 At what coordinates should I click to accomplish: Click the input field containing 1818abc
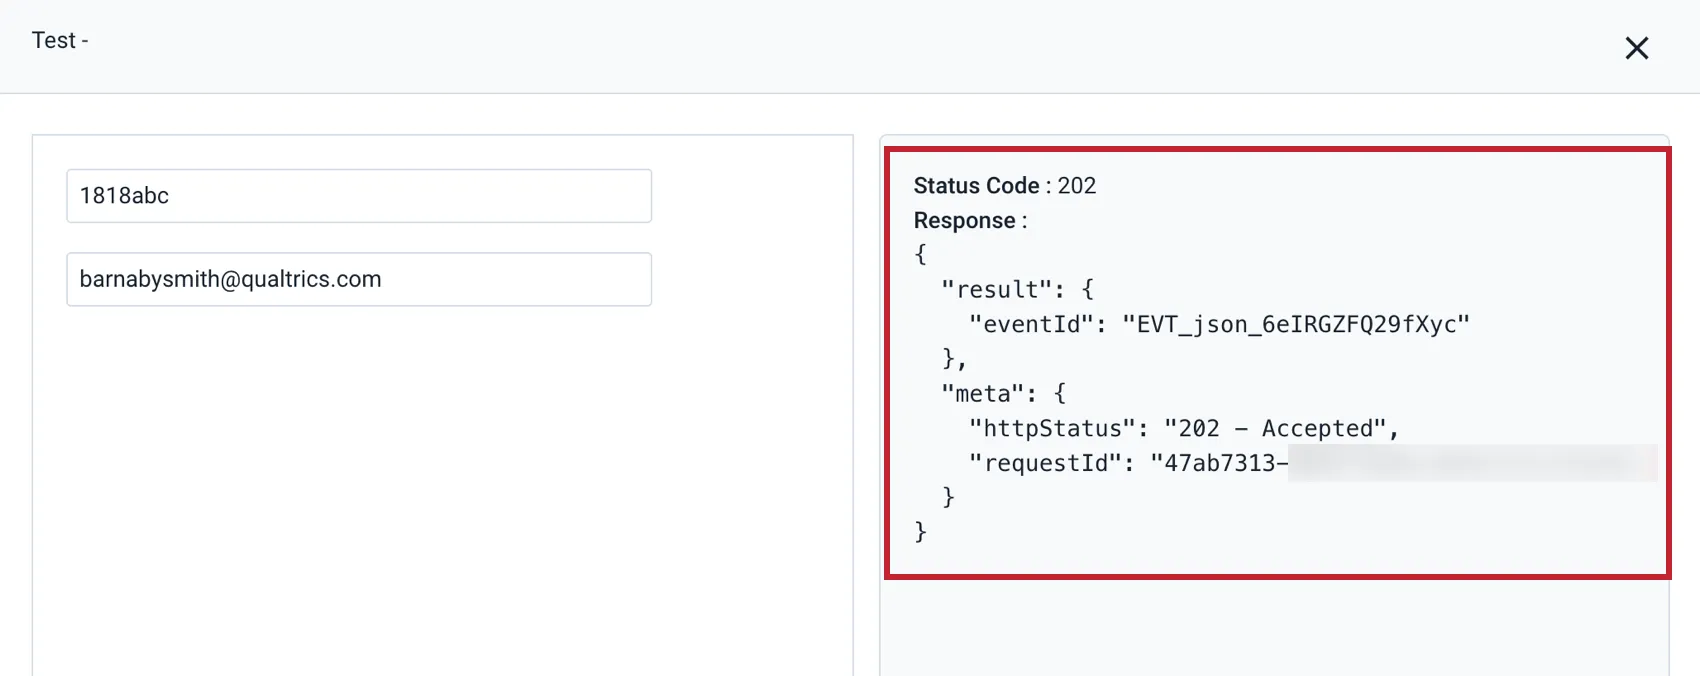359,196
